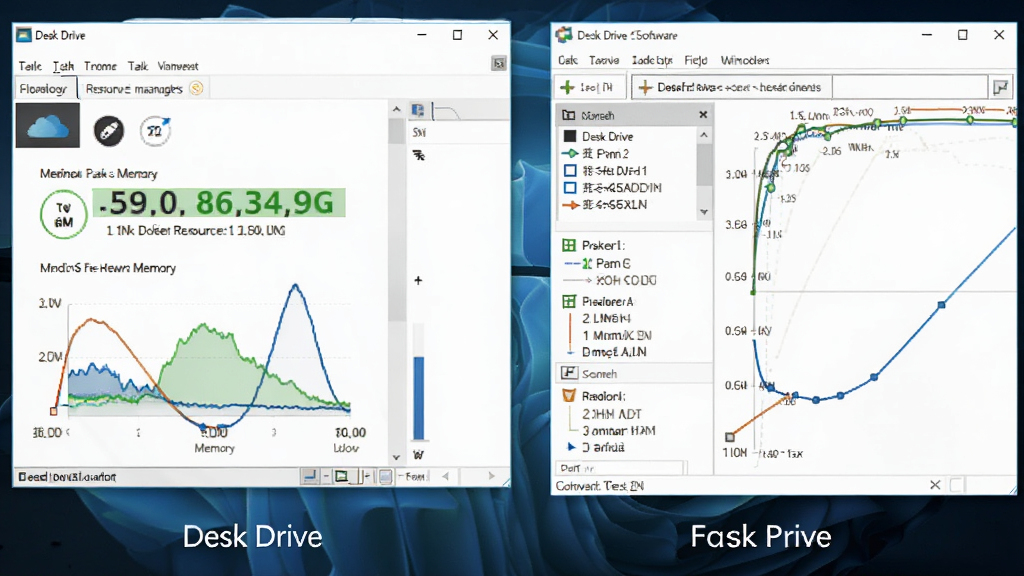Click the green-square status bar icon in Desk Drive
Viewport: 1024px width, 576px height.
point(342,476)
